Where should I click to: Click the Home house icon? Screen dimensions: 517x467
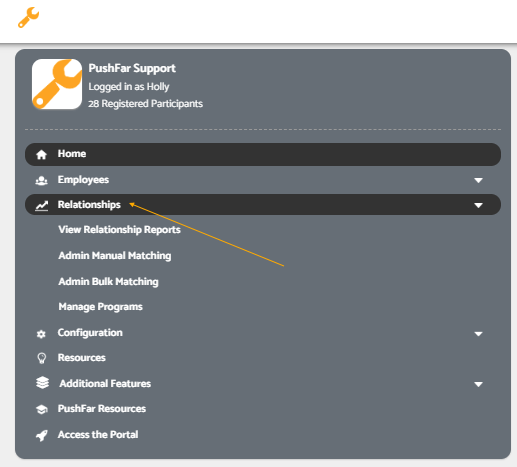click(41, 155)
